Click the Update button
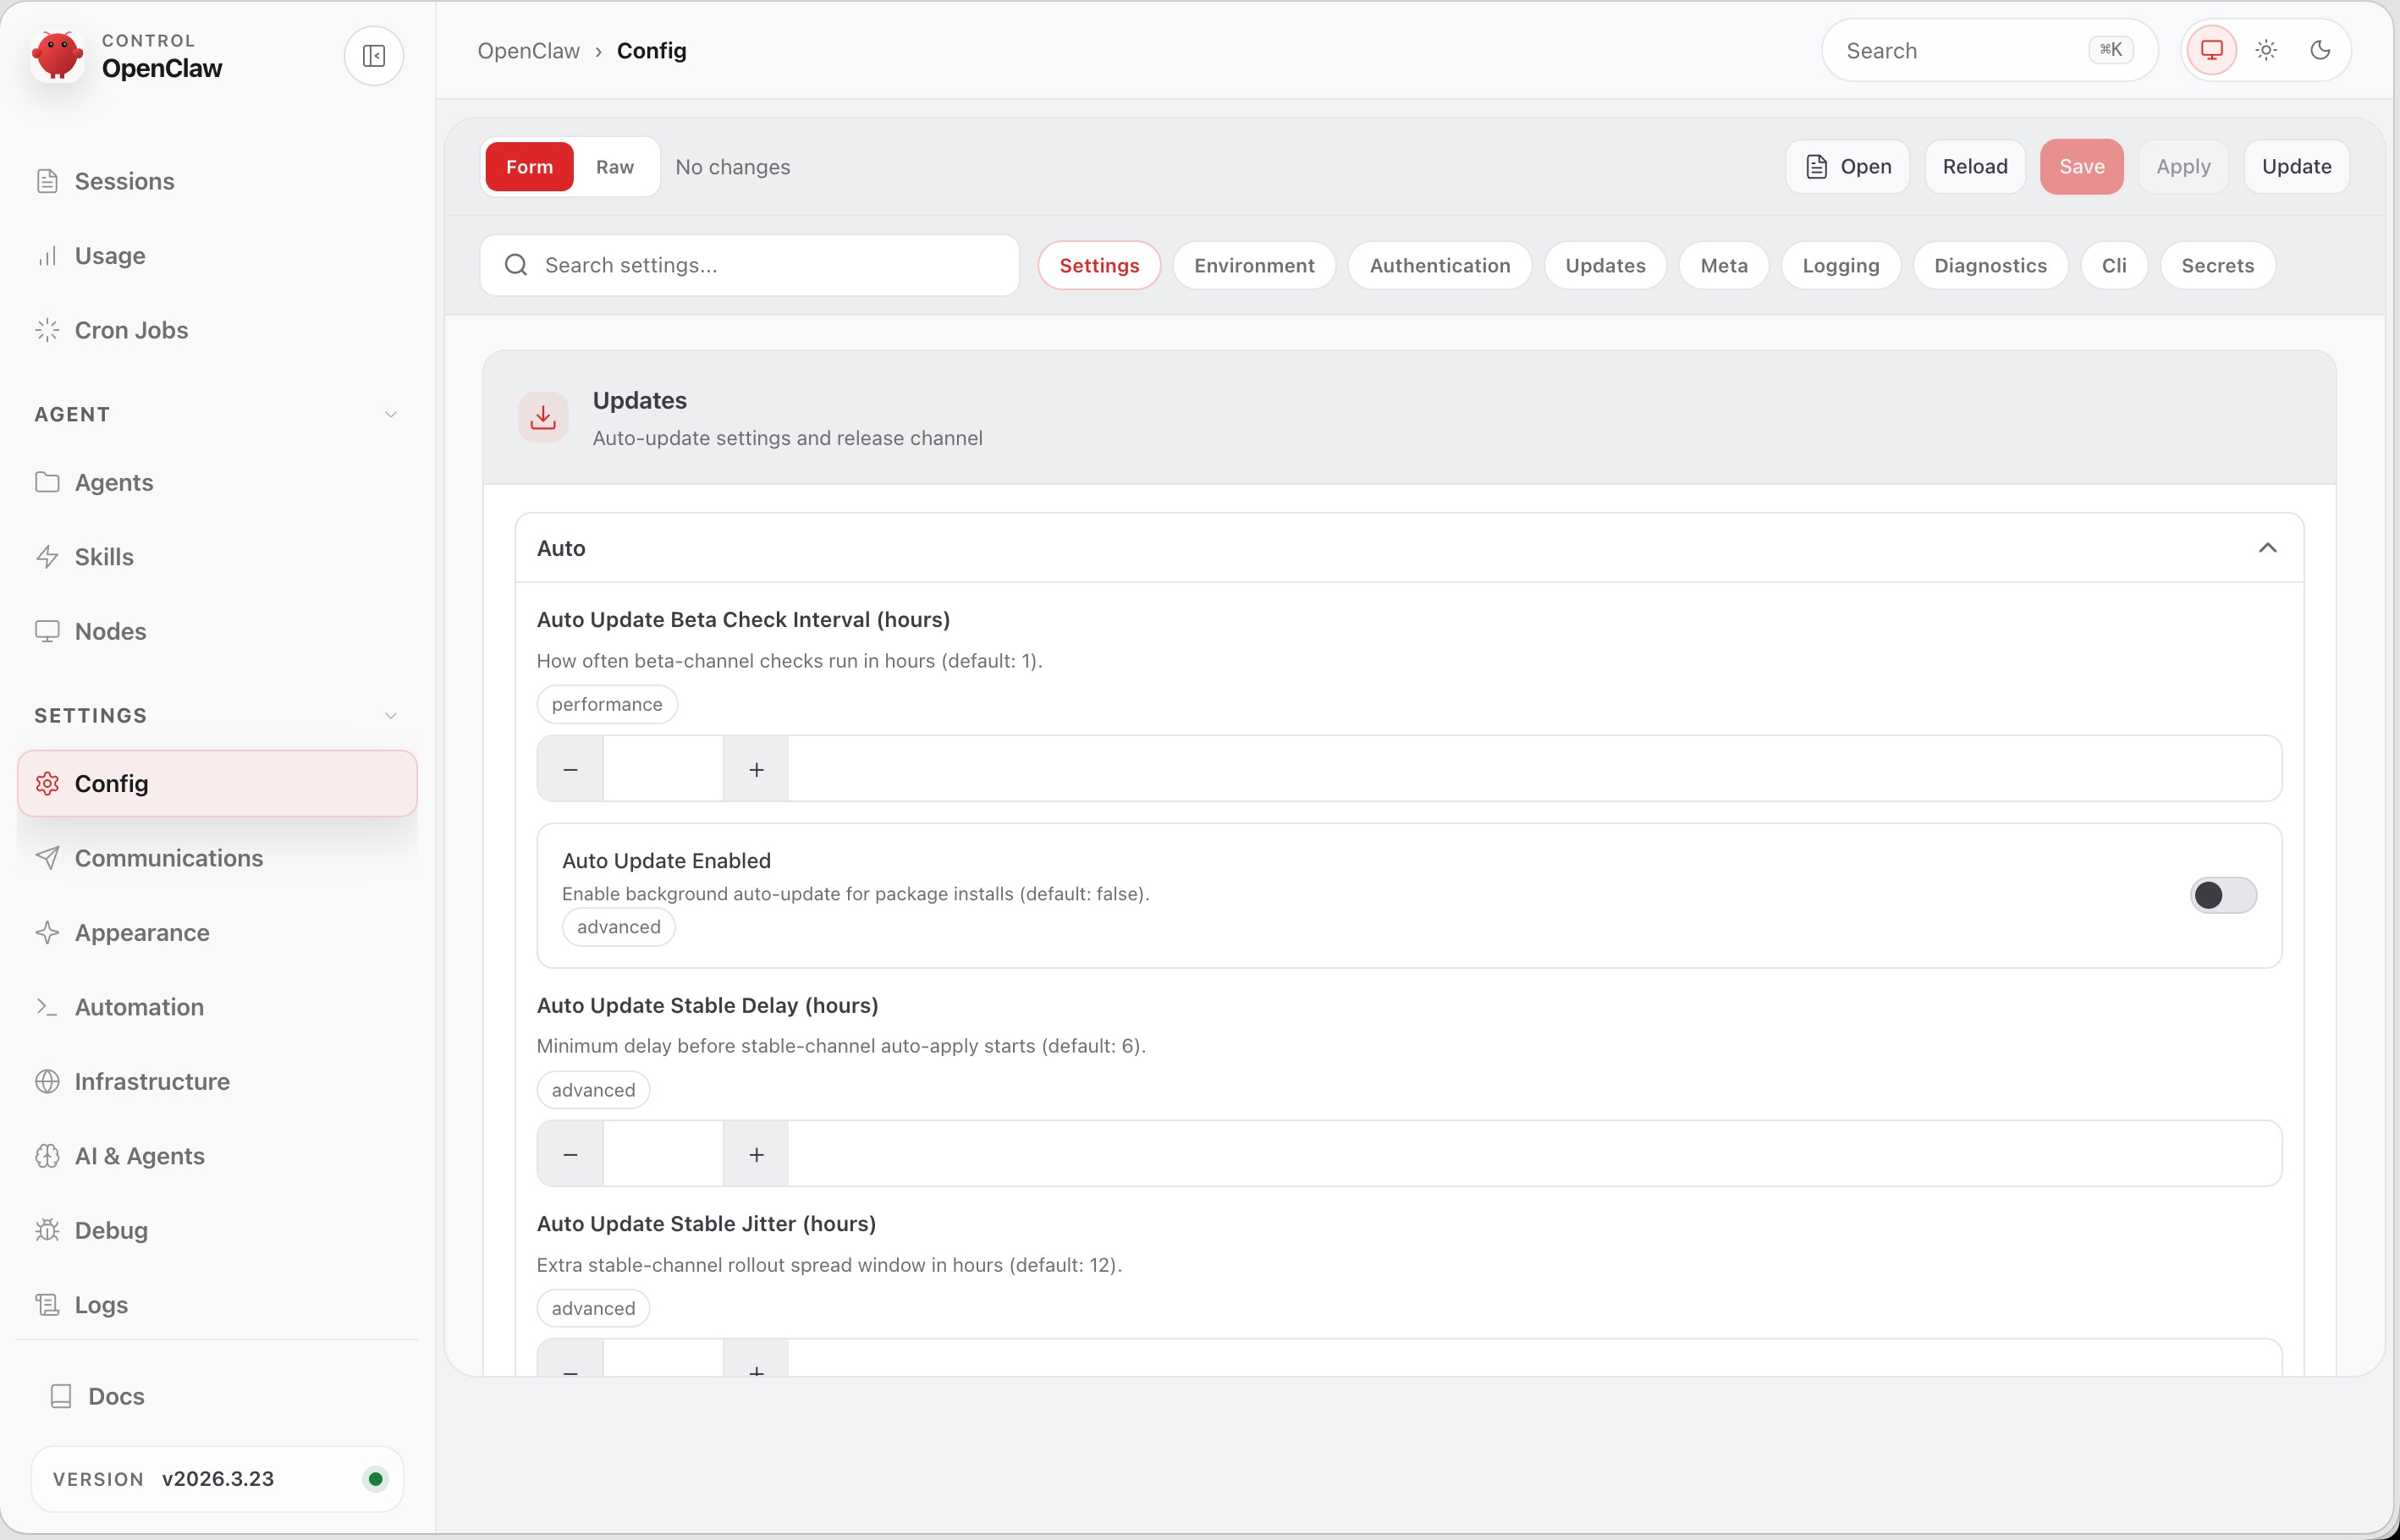The width and height of the screenshot is (2400, 1540). pos(2296,167)
